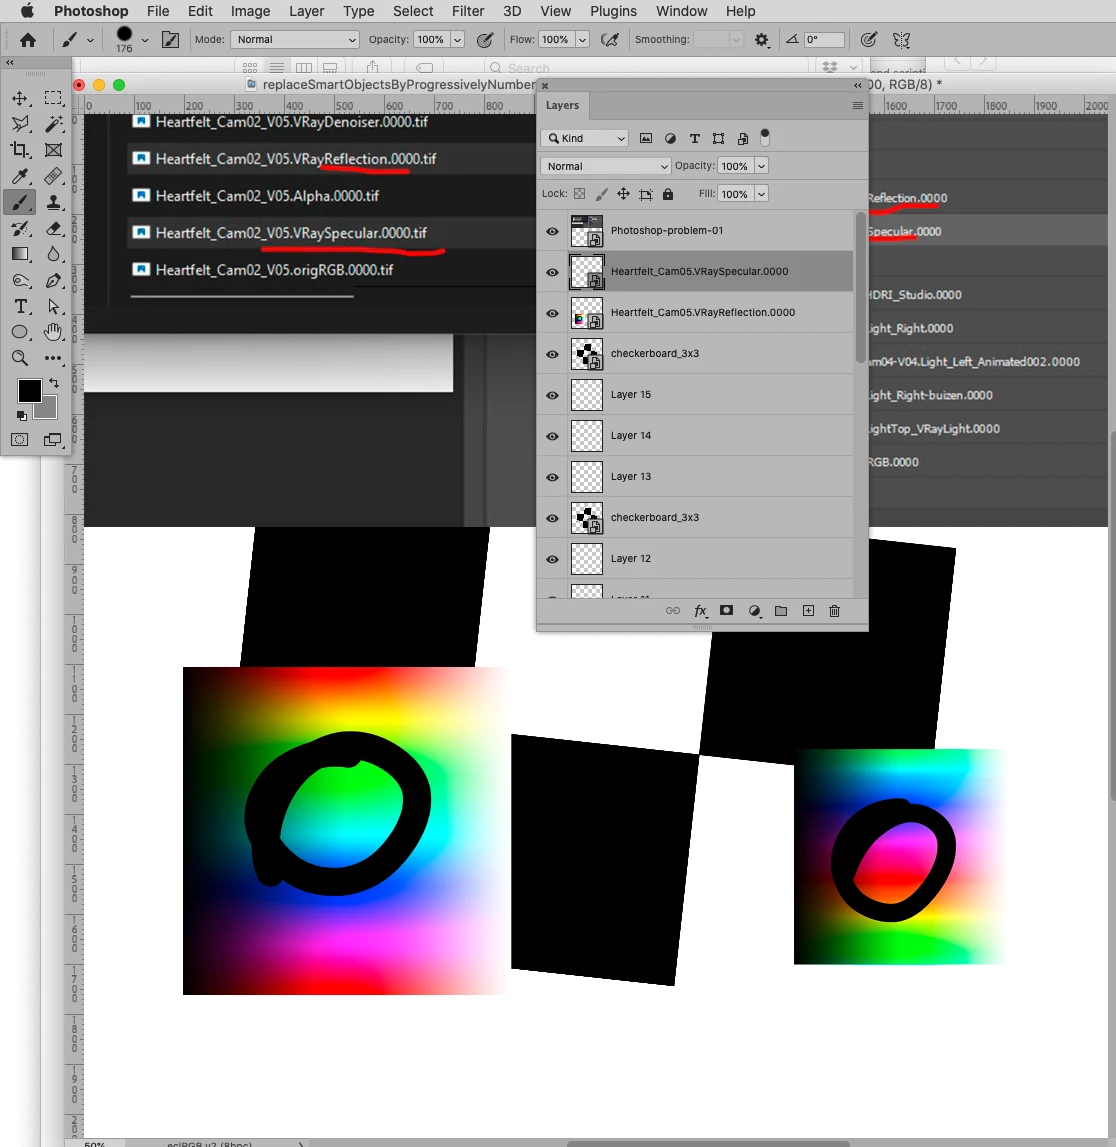Image resolution: width=1116 pixels, height=1147 pixels.
Task: Open brush preset picker arrow
Action: tap(145, 40)
